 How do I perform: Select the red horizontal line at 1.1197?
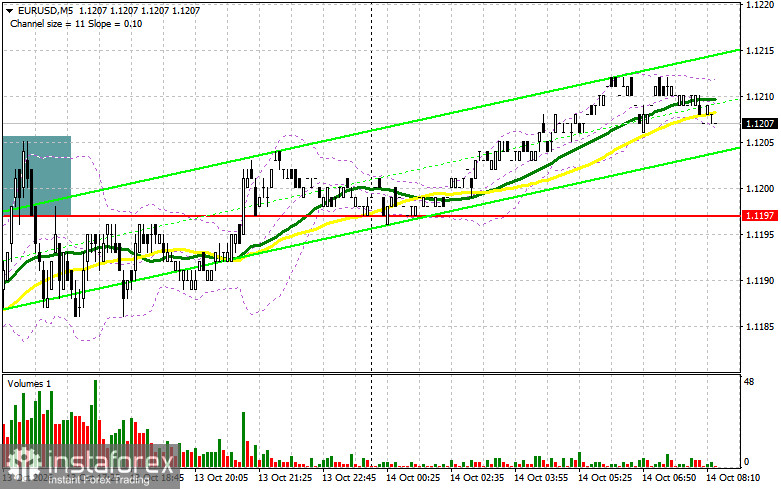click(x=371, y=216)
